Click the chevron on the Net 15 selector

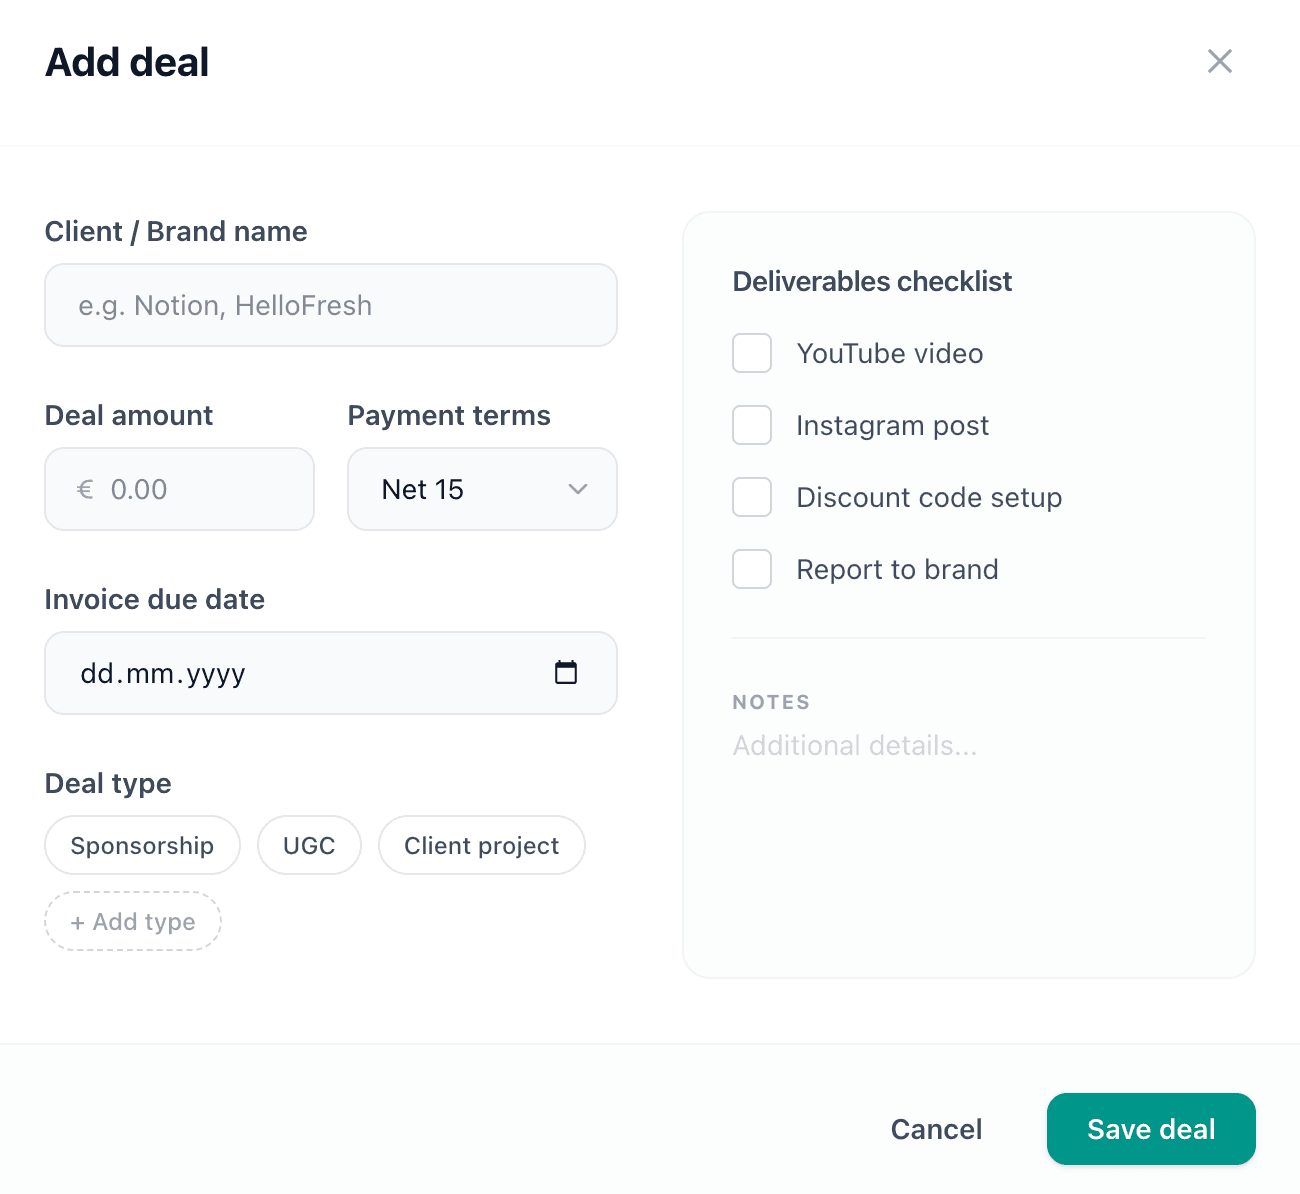click(578, 489)
